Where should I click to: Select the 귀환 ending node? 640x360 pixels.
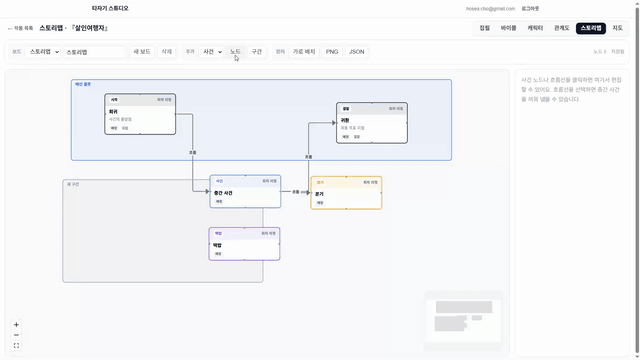click(x=372, y=123)
